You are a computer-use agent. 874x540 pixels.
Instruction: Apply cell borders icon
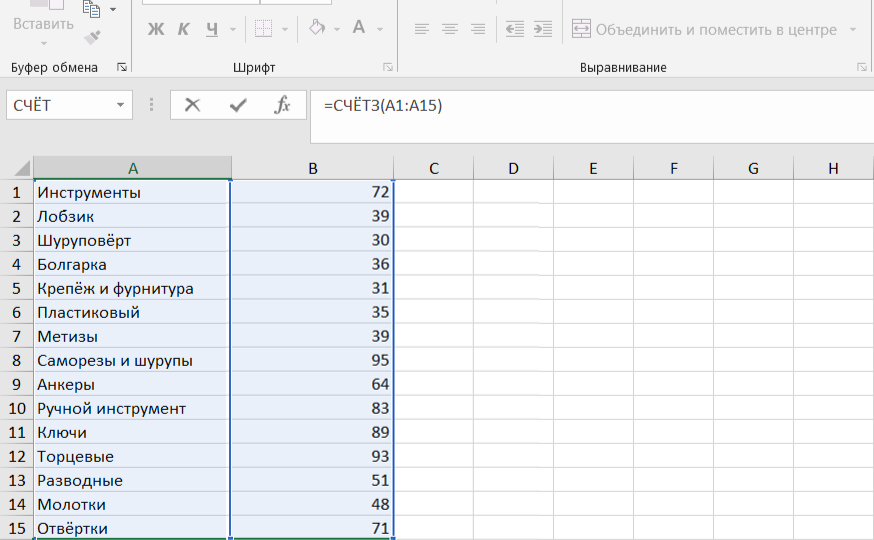click(x=263, y=29)
